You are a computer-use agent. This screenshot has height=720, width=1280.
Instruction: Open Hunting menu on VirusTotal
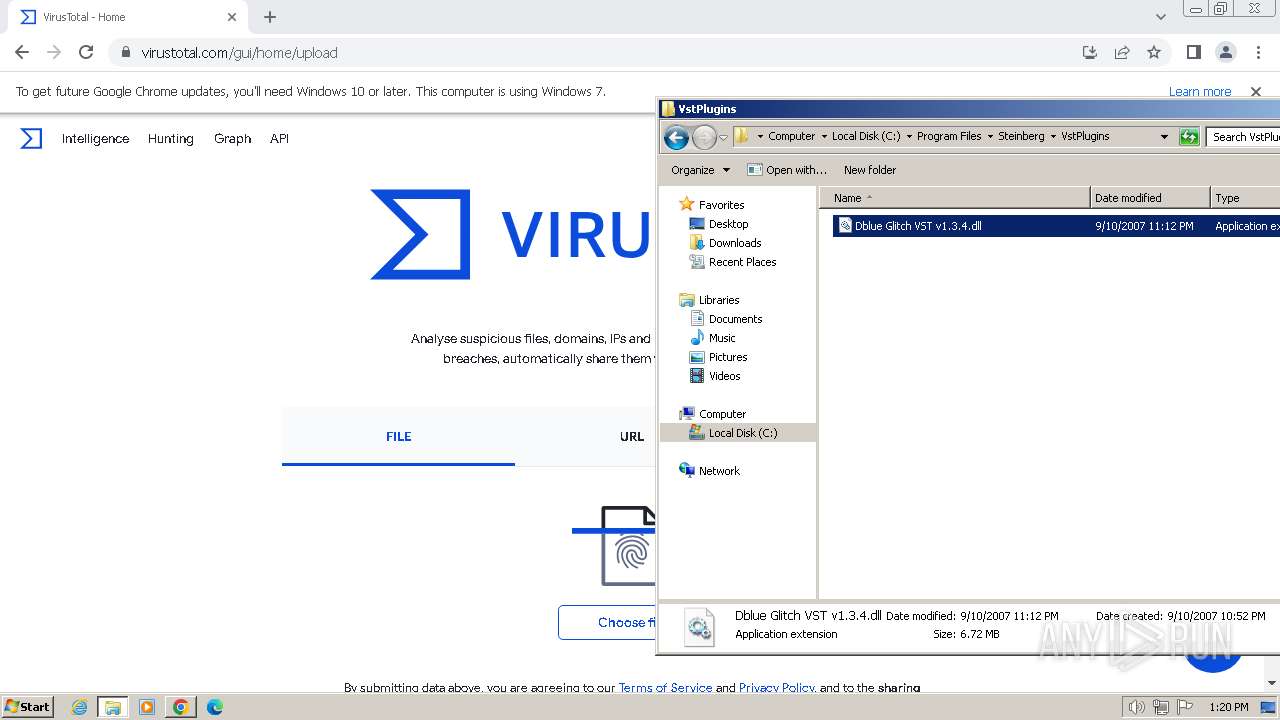(171, 138)
